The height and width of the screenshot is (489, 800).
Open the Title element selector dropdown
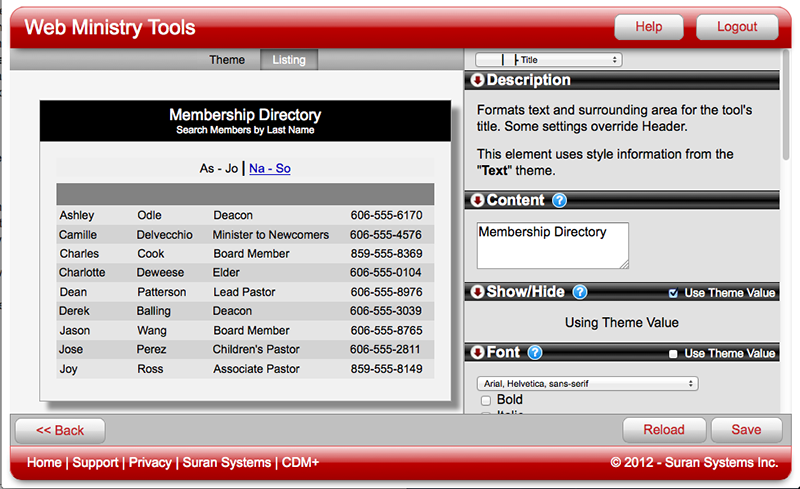click(x=548, y=60)
